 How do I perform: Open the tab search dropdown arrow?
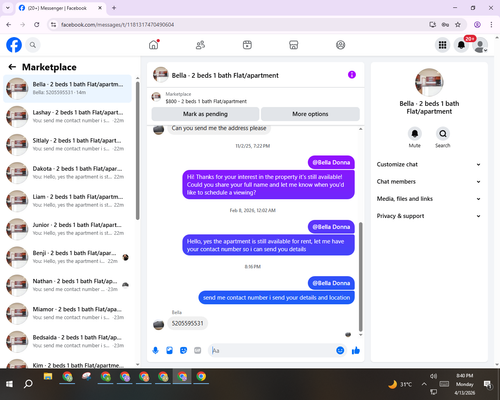click(x=8, y=8)
